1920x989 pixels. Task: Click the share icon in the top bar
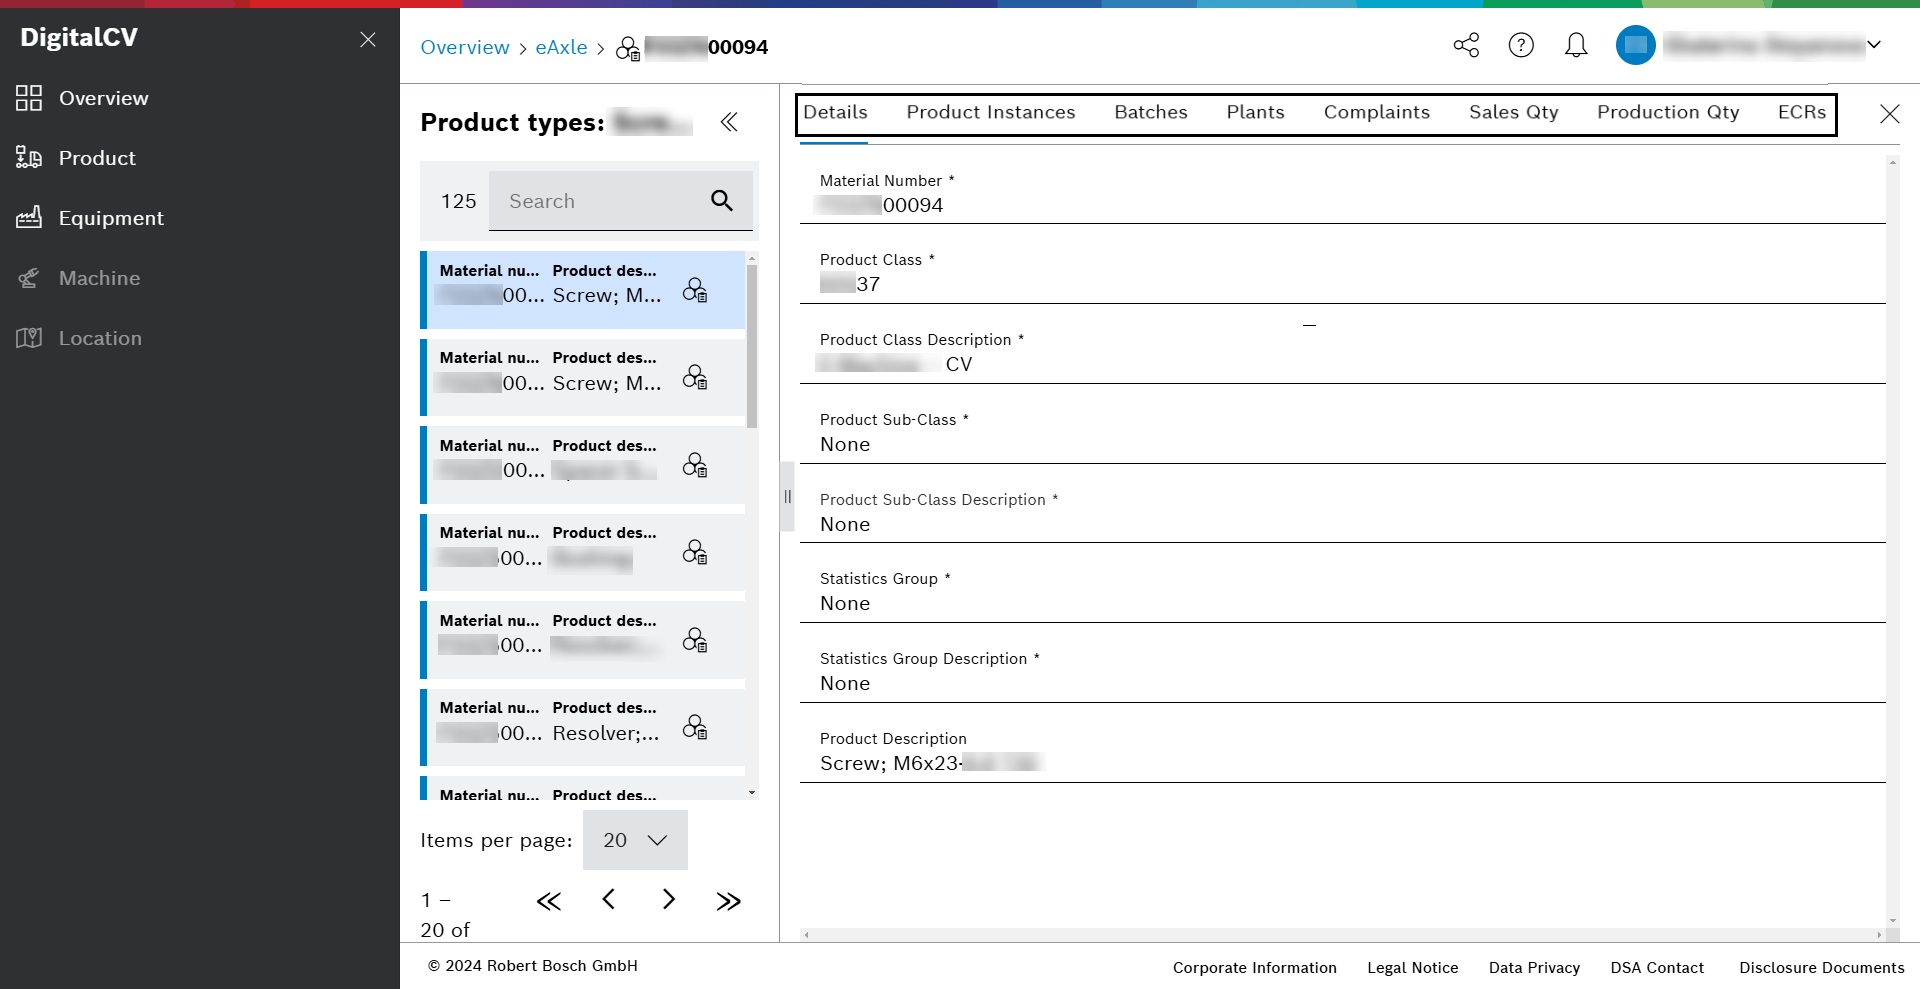coord(1466,45)
